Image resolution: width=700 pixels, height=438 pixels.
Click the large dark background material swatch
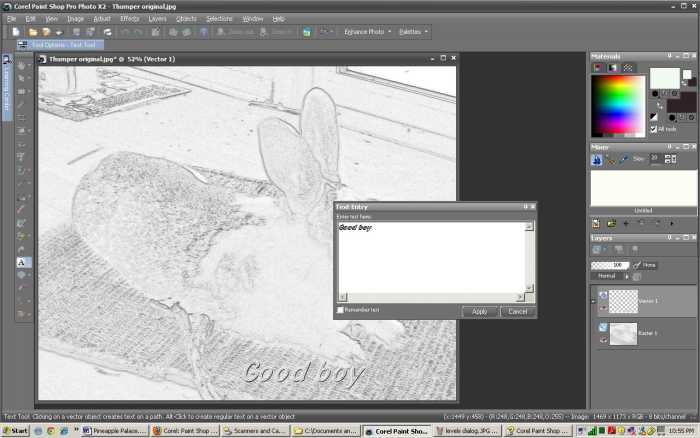[x=681, y=103]
